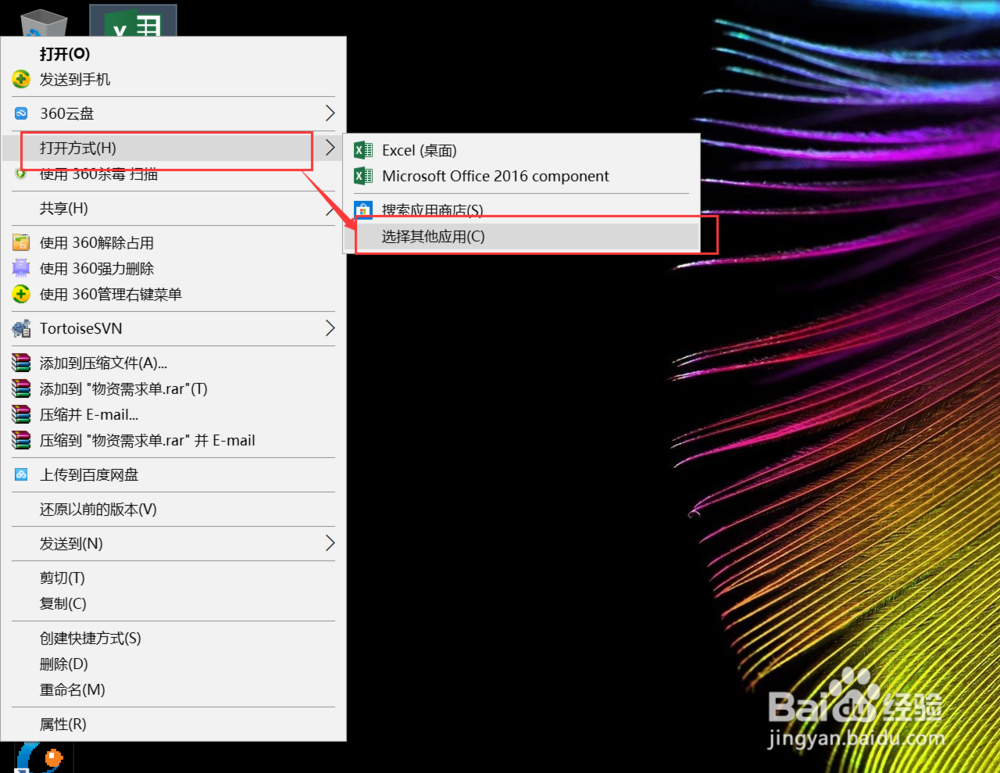The height and width of the screenshot is (773, 1000).
Task: Open the 360云盘 menu entry
Action: [x=173, y=114]
